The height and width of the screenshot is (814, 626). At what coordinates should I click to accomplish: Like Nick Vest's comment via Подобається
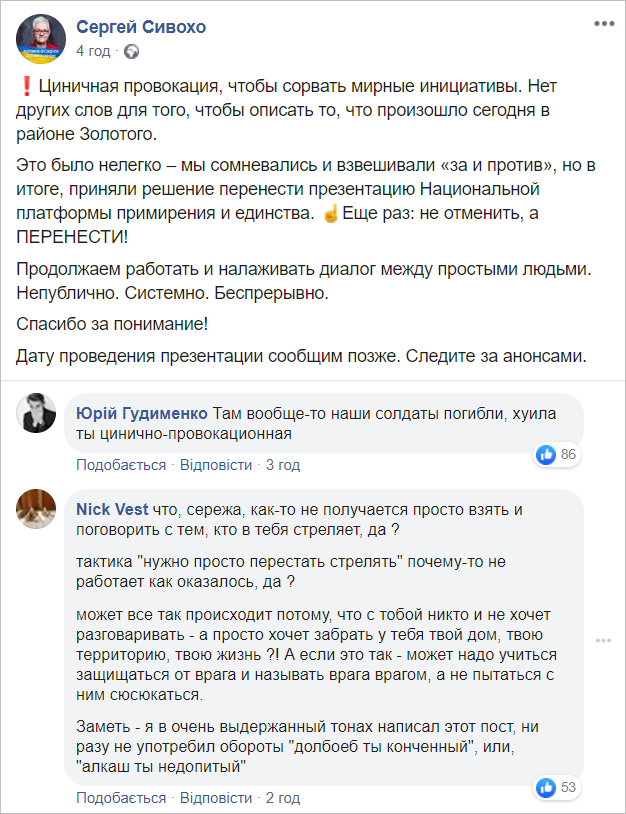(x=121, y=798)
